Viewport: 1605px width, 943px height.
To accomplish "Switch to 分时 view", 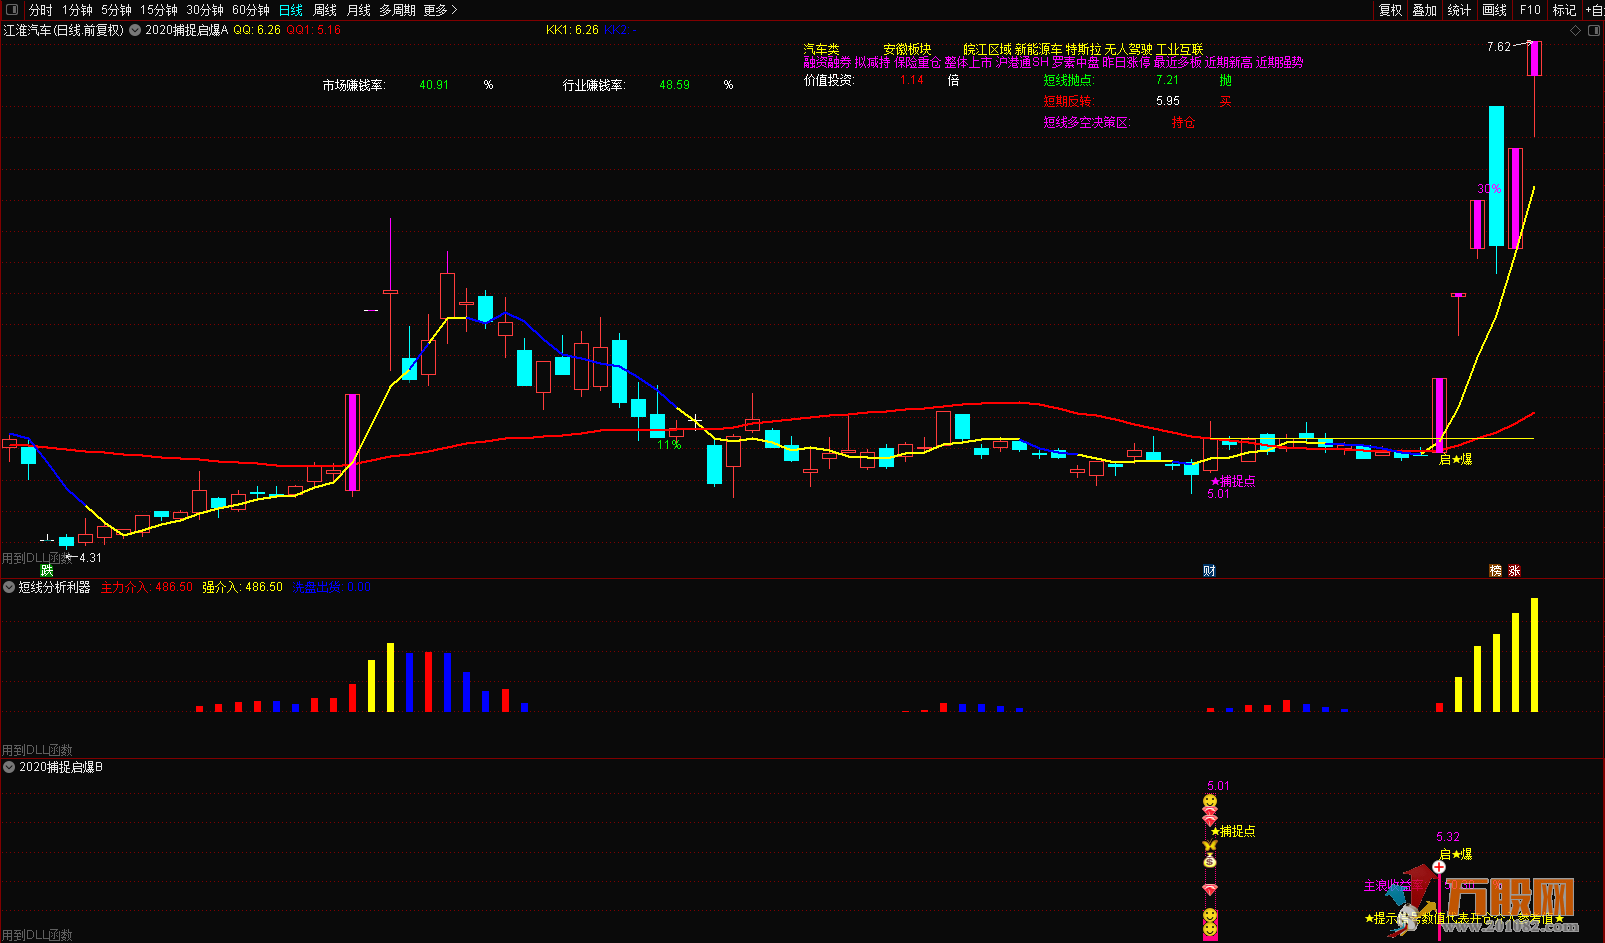I will tap(41, 10).
